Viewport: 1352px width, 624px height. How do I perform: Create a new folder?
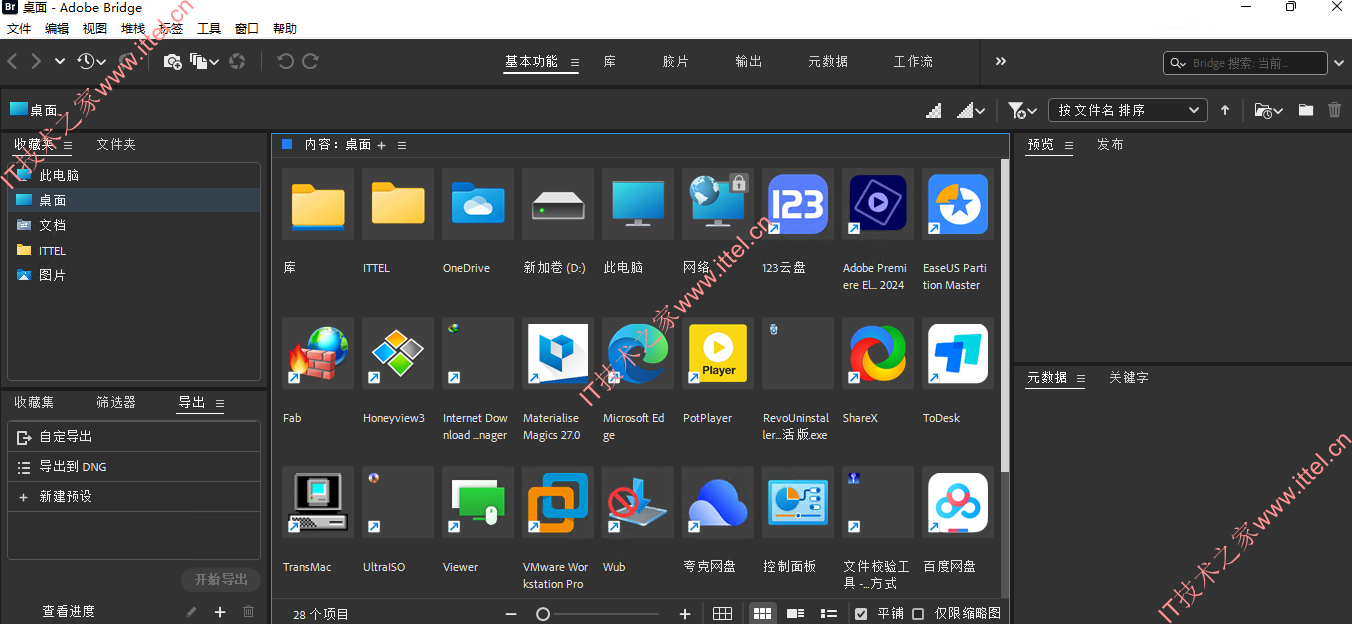1306,110
